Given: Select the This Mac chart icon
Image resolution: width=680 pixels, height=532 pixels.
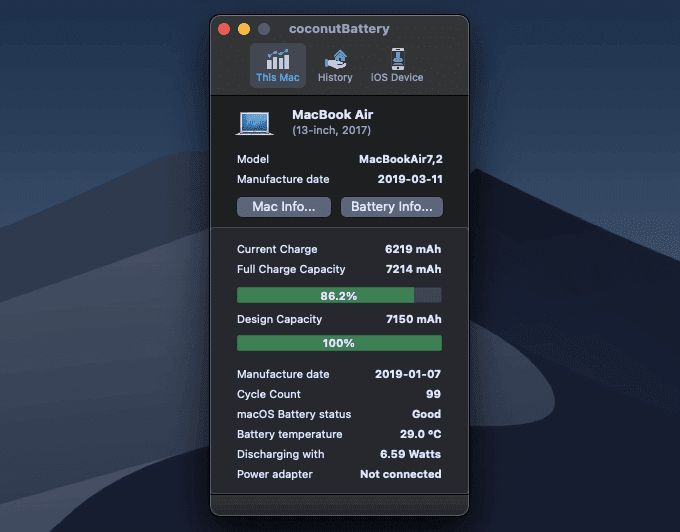Looking at the screenshot, I should [x=278, y=59].
